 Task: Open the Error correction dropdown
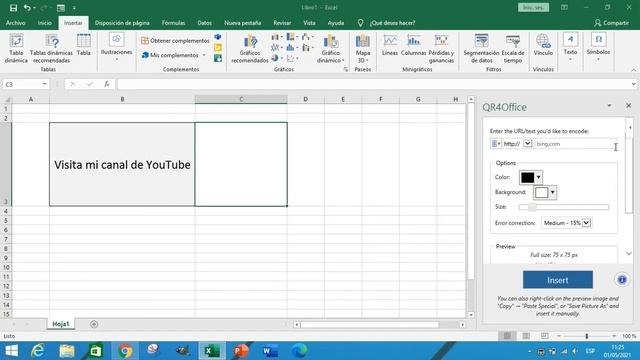[x=567, y=223]
